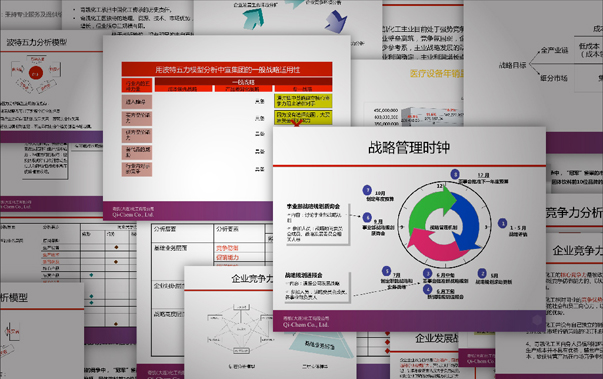The image size is (603, 379).
Task: Select the numbered circle 2 beside 5月
Action: pyautogui.click(x=482, y=273)
